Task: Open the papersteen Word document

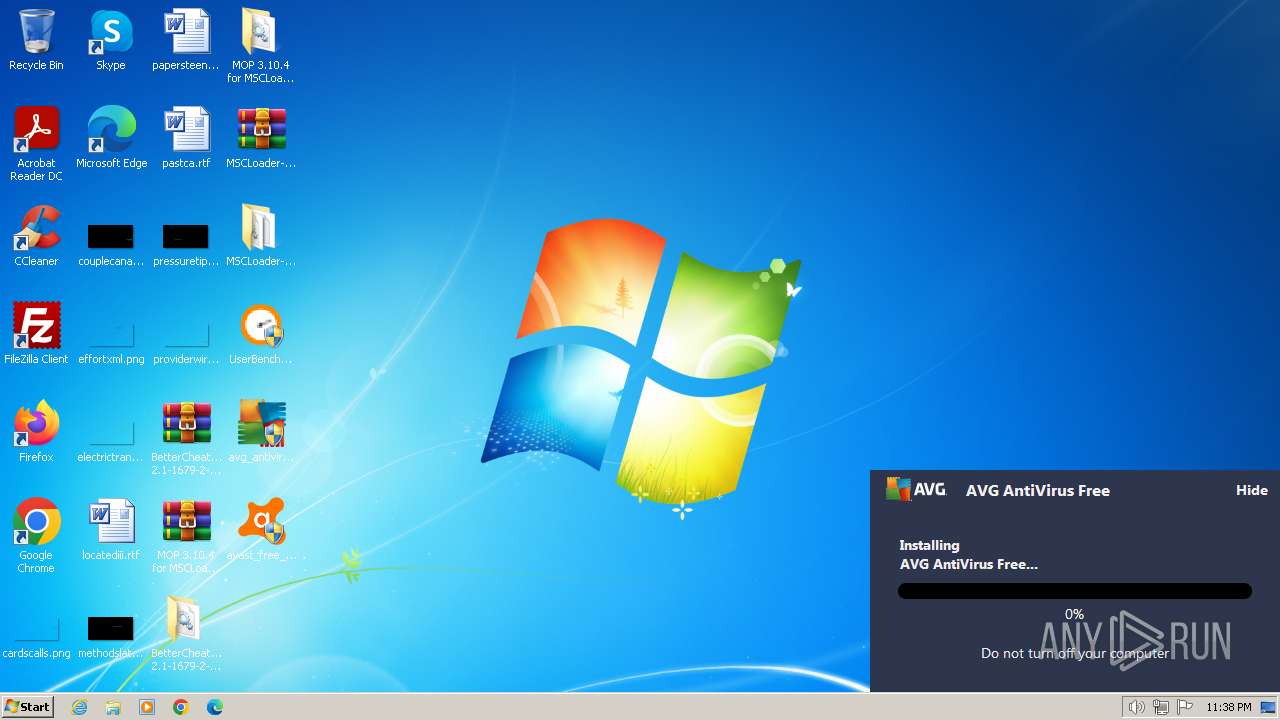Action: [186, 40]
